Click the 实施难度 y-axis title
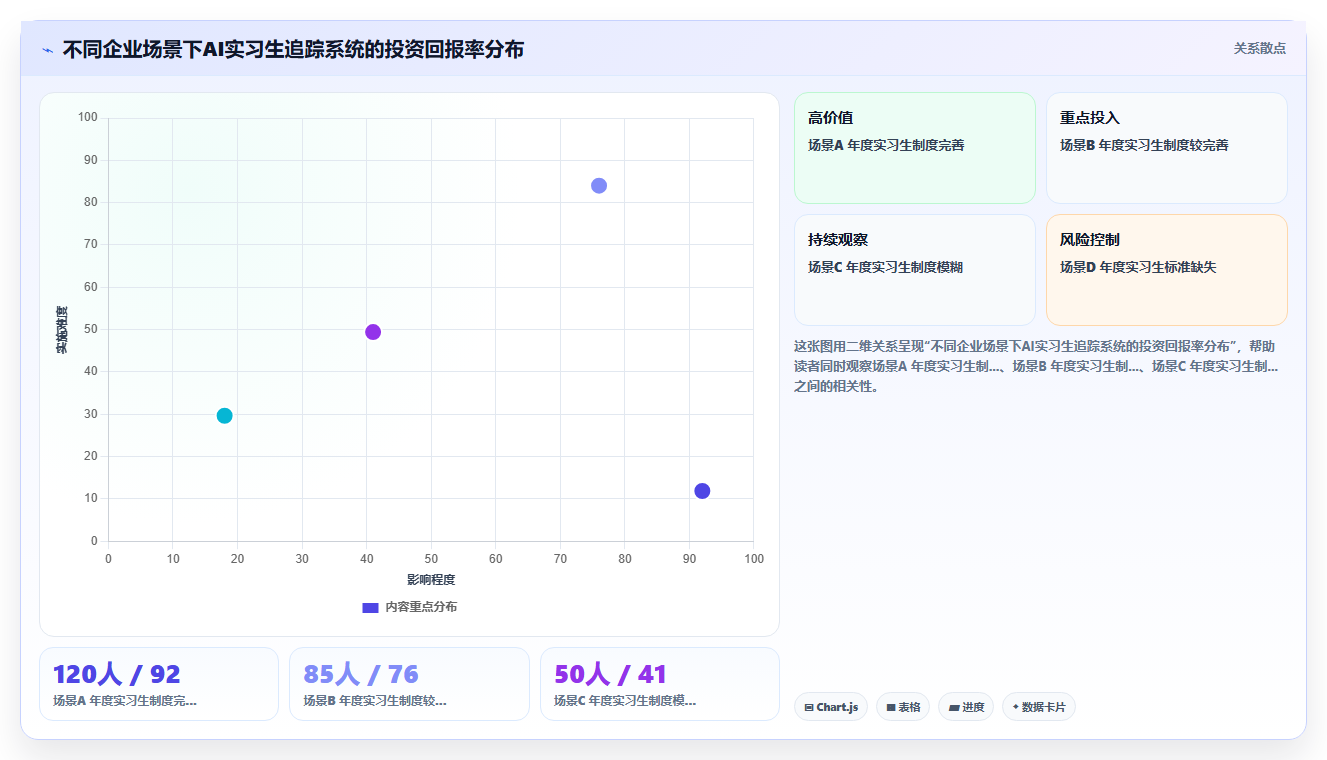The height and width of the screenshot is (760, 1327). 62,330
